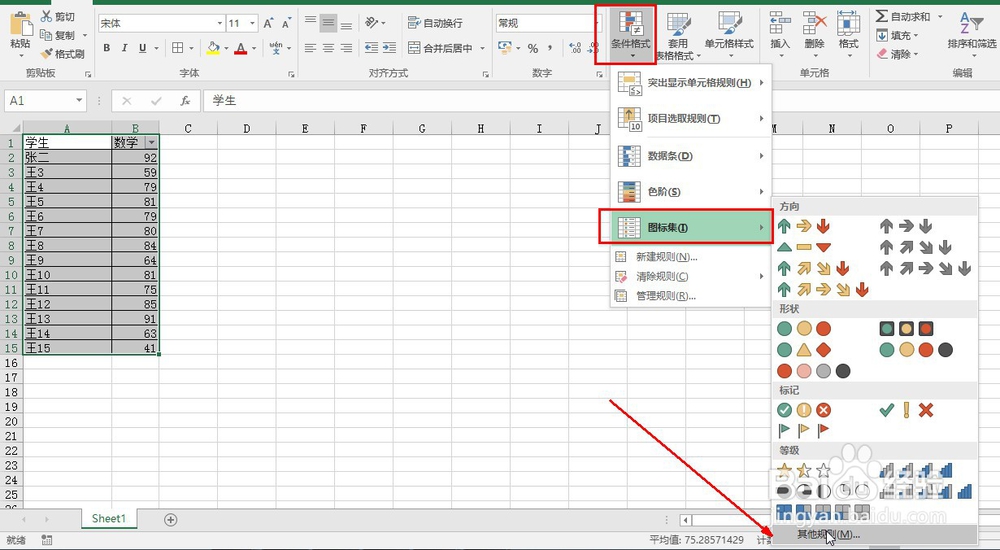Click More Rules (其他规则) at the bottom

click(x=875, y=535)
